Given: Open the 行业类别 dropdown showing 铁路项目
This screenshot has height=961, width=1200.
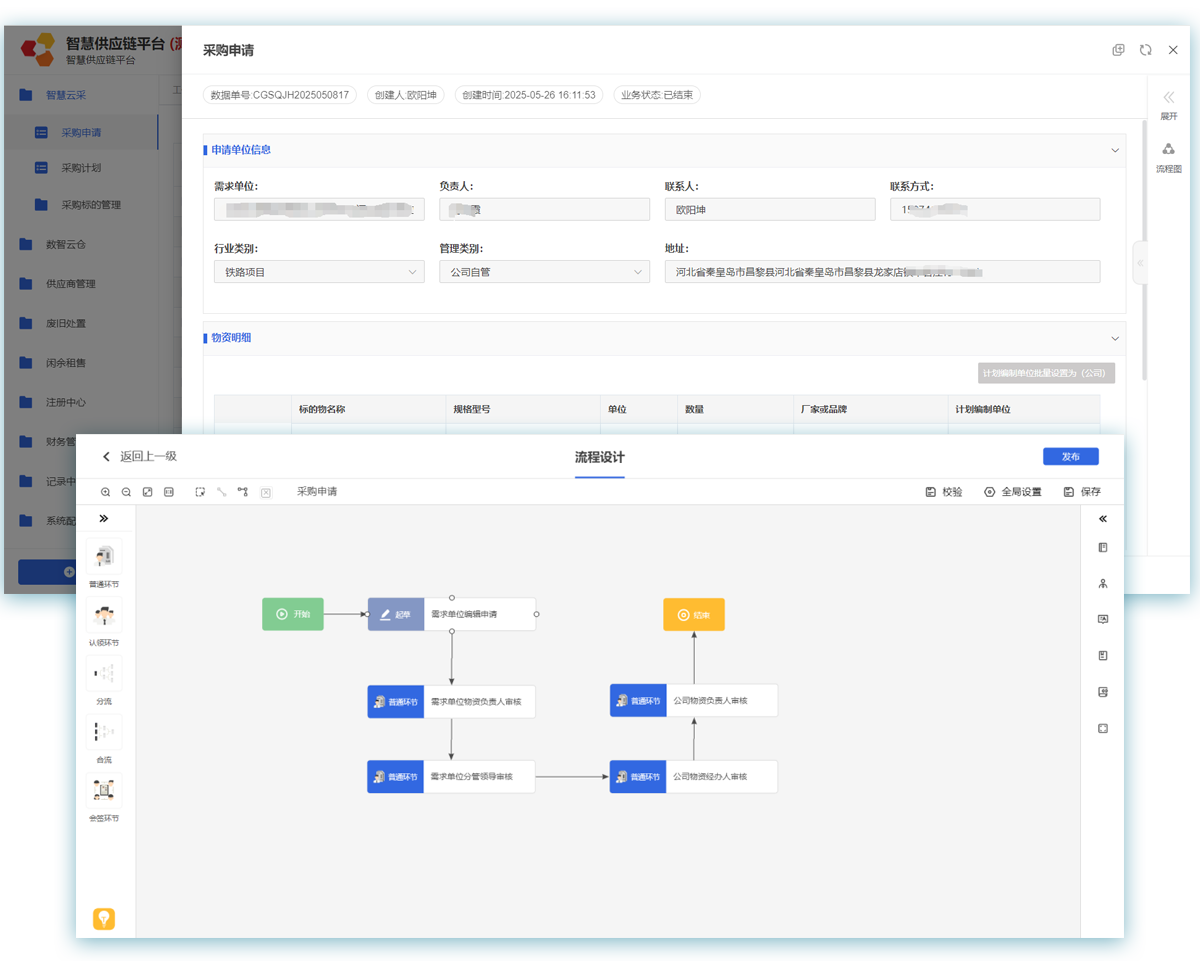Looking at the screenshot, I should pyautogui.click(x=319, y=272).
